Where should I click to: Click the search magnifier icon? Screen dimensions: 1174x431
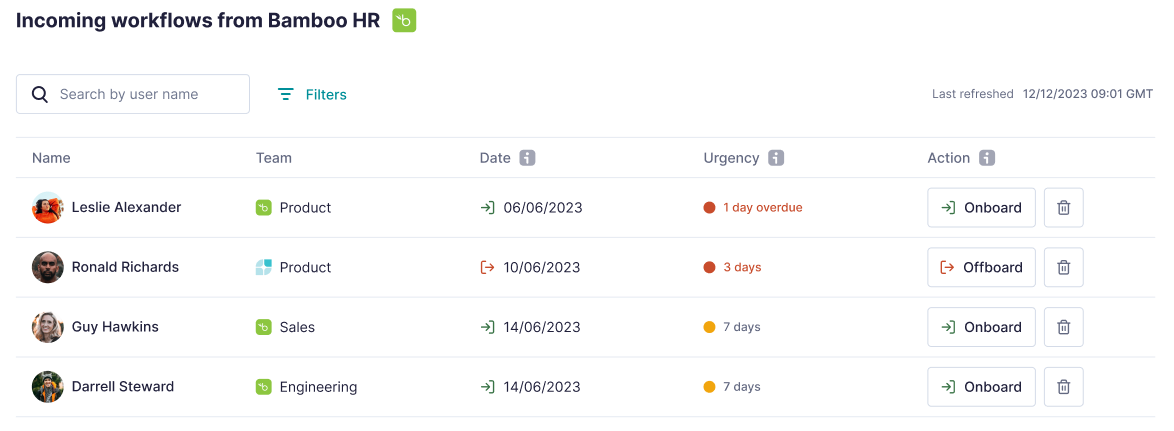tap(40, 94)
